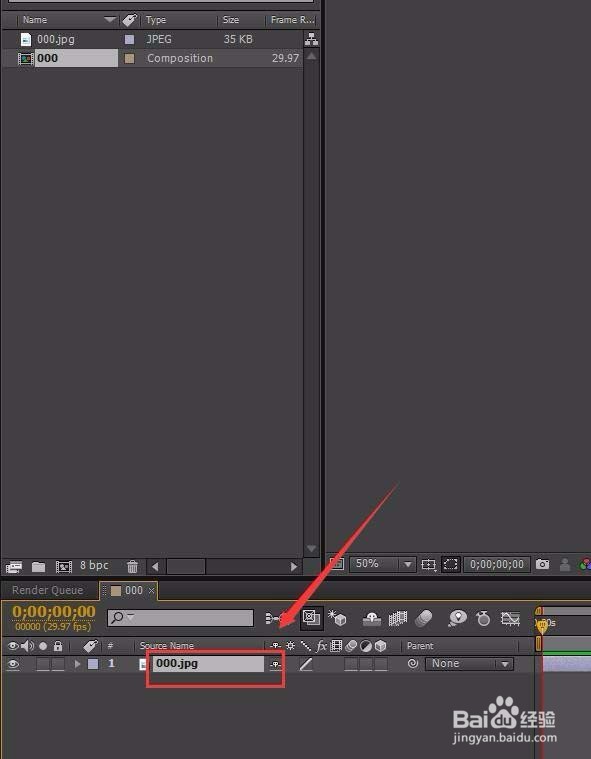
Task: Click the Interpret Footage icon
Action: [x=14, y=566]
